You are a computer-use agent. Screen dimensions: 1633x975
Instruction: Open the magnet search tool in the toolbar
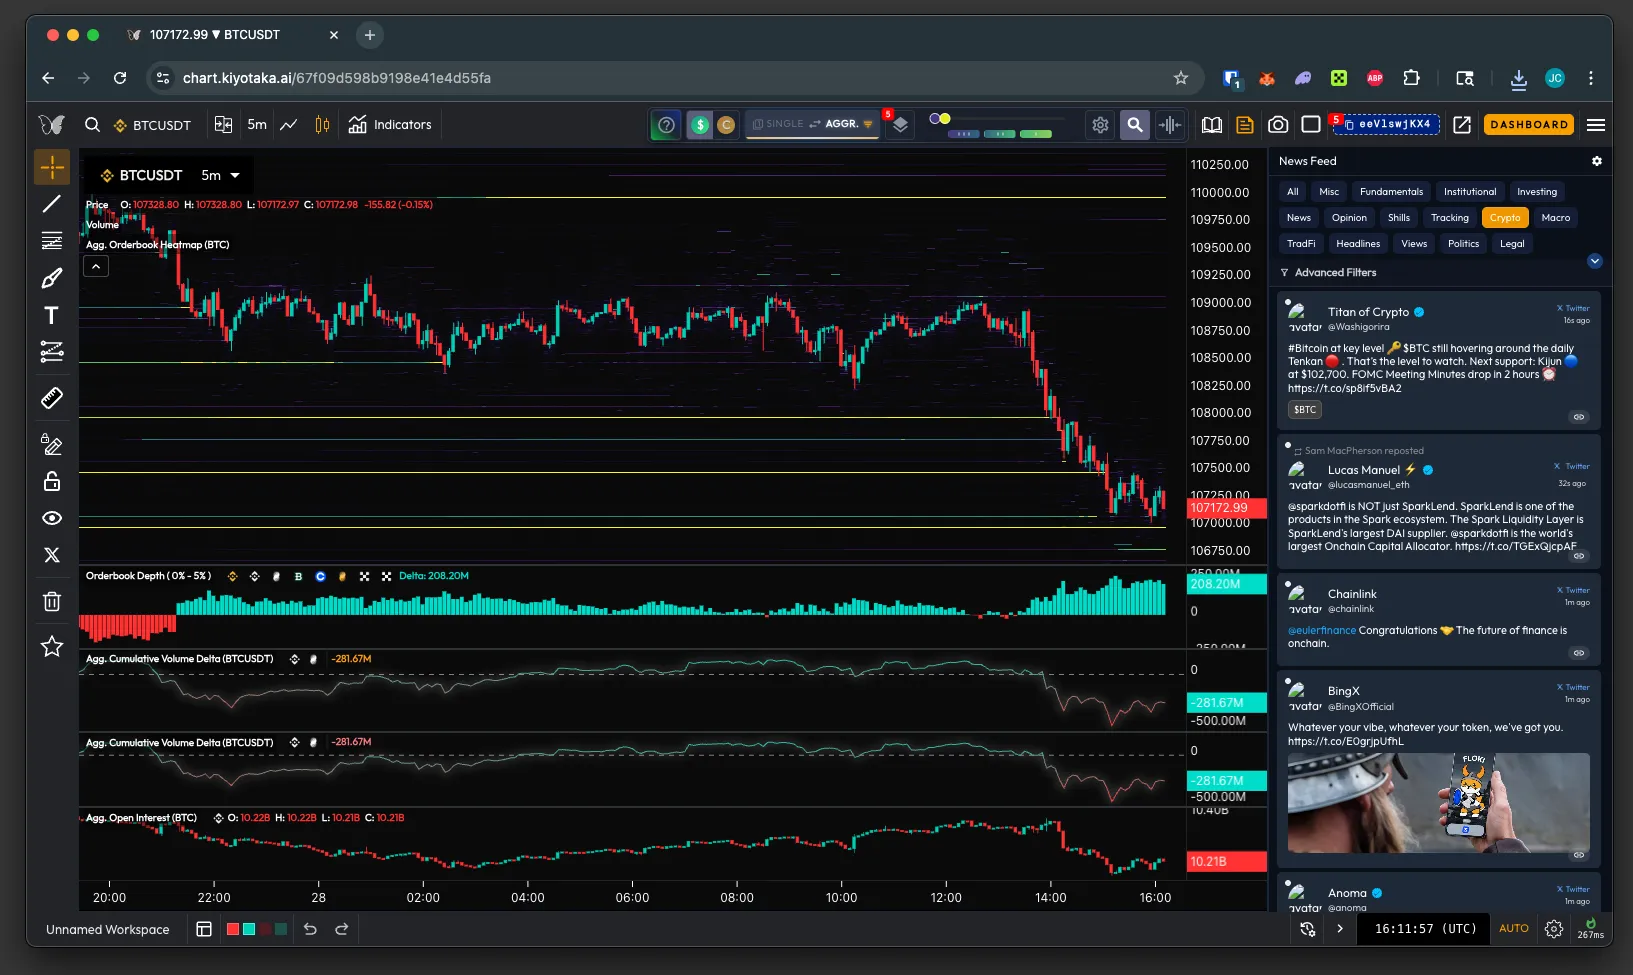tap(1134, 125)
